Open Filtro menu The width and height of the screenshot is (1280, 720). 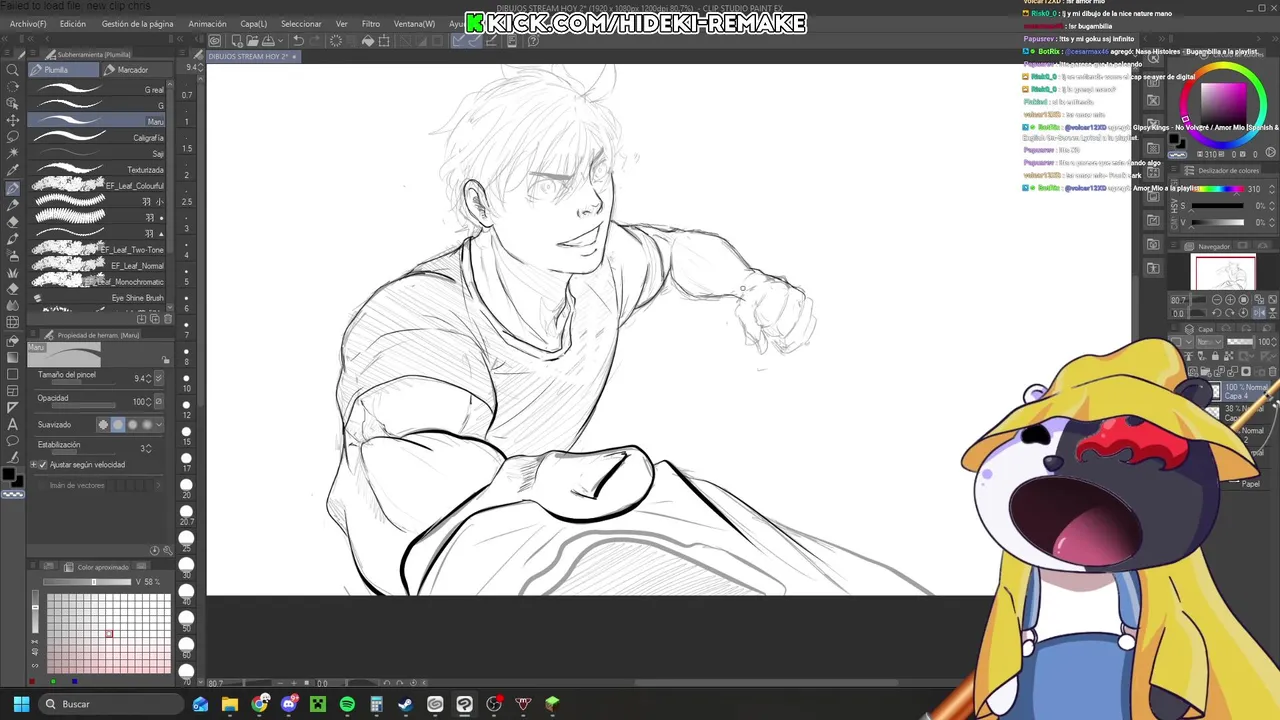click(371, 24)
